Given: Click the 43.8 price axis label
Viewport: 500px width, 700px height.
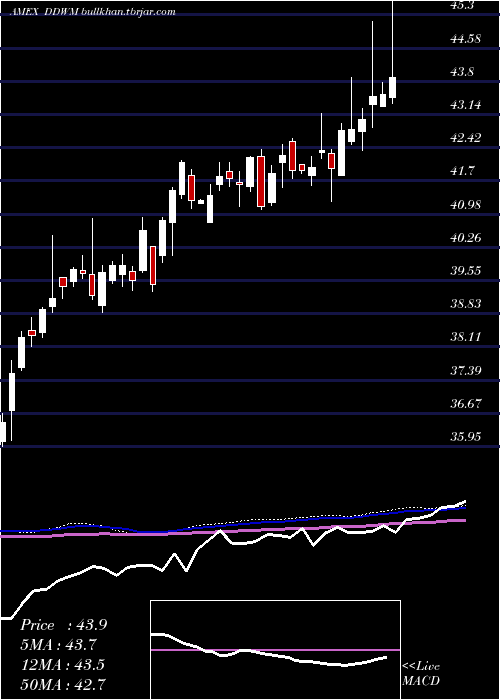Looking at the screenshot, I should point(464,71).
